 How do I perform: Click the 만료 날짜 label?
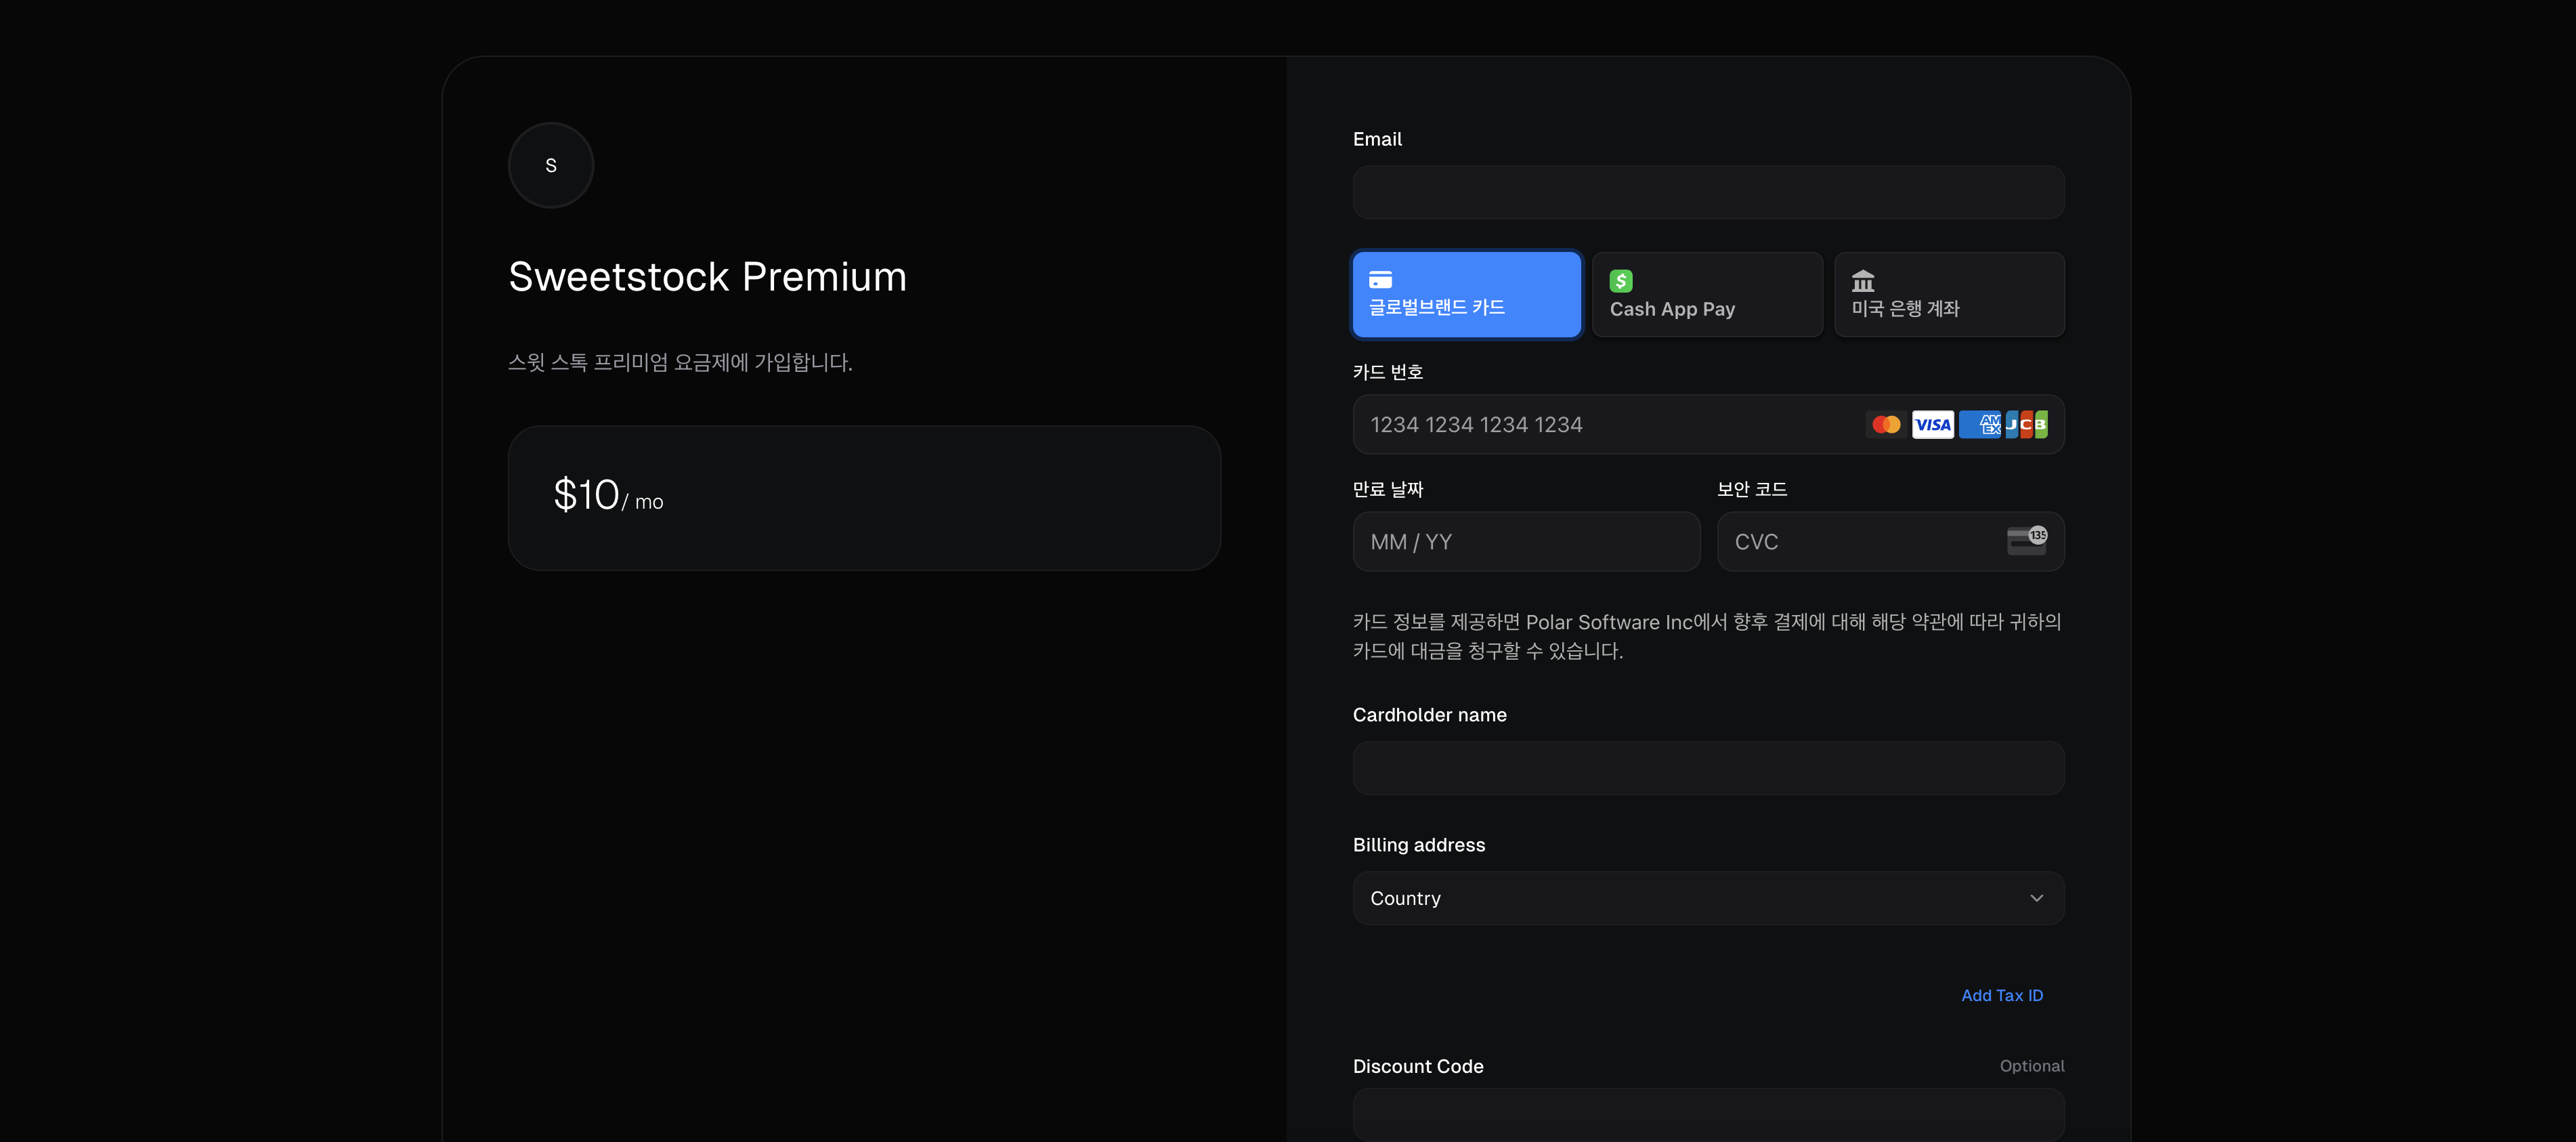point(1388,489)
